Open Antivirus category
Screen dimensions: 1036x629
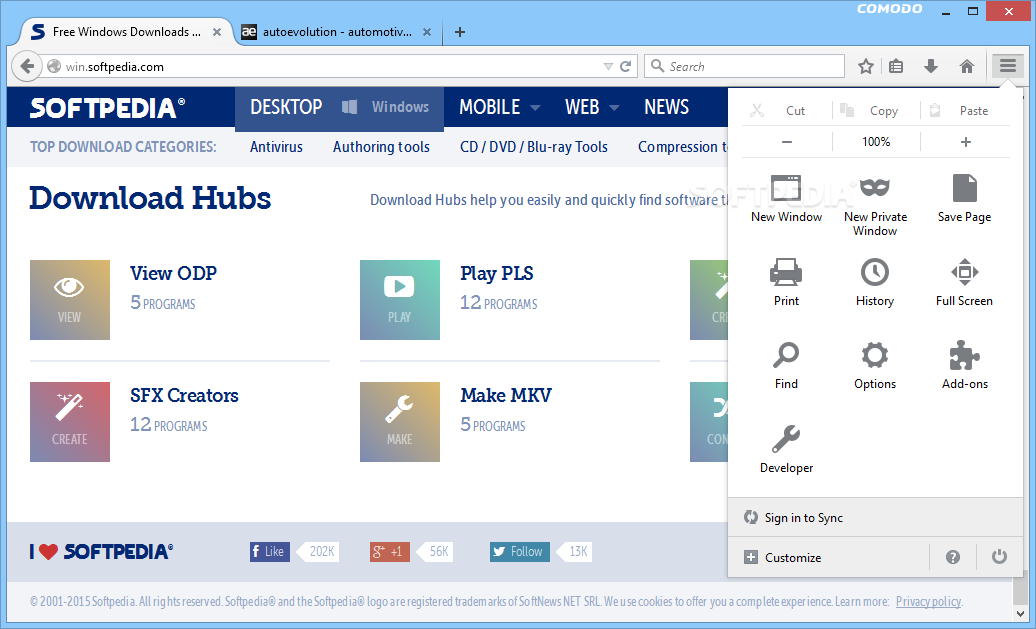click(x=276, y=147)
